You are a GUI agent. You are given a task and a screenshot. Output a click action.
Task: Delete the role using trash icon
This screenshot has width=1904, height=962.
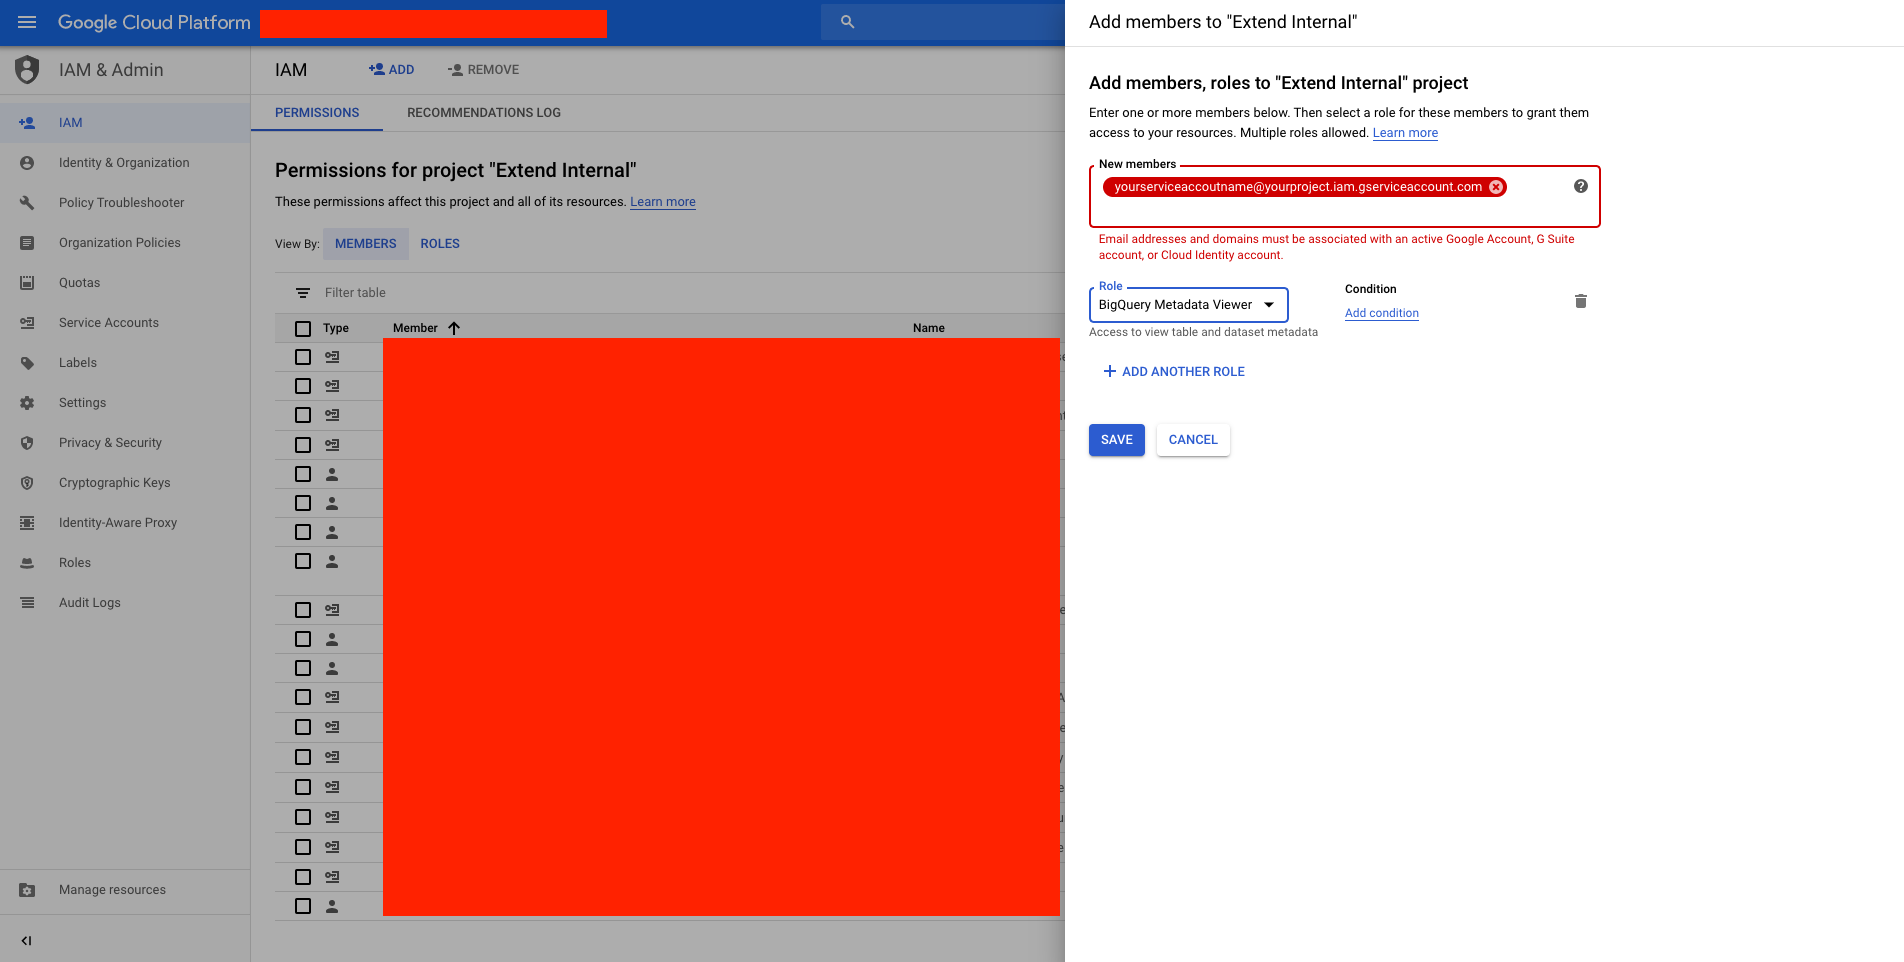pyautogui.click(x=1580, y=301)
